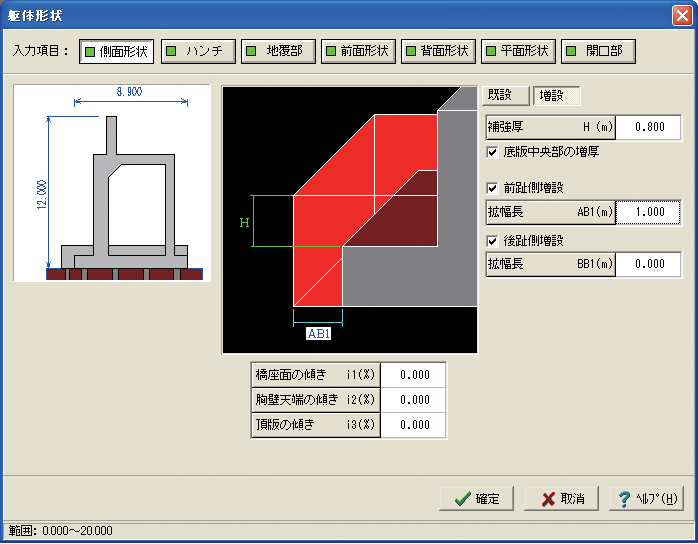This screenshot has width=698, height=544.
Task: Select the 側面形状 input item button
Action: pos(117,52)
